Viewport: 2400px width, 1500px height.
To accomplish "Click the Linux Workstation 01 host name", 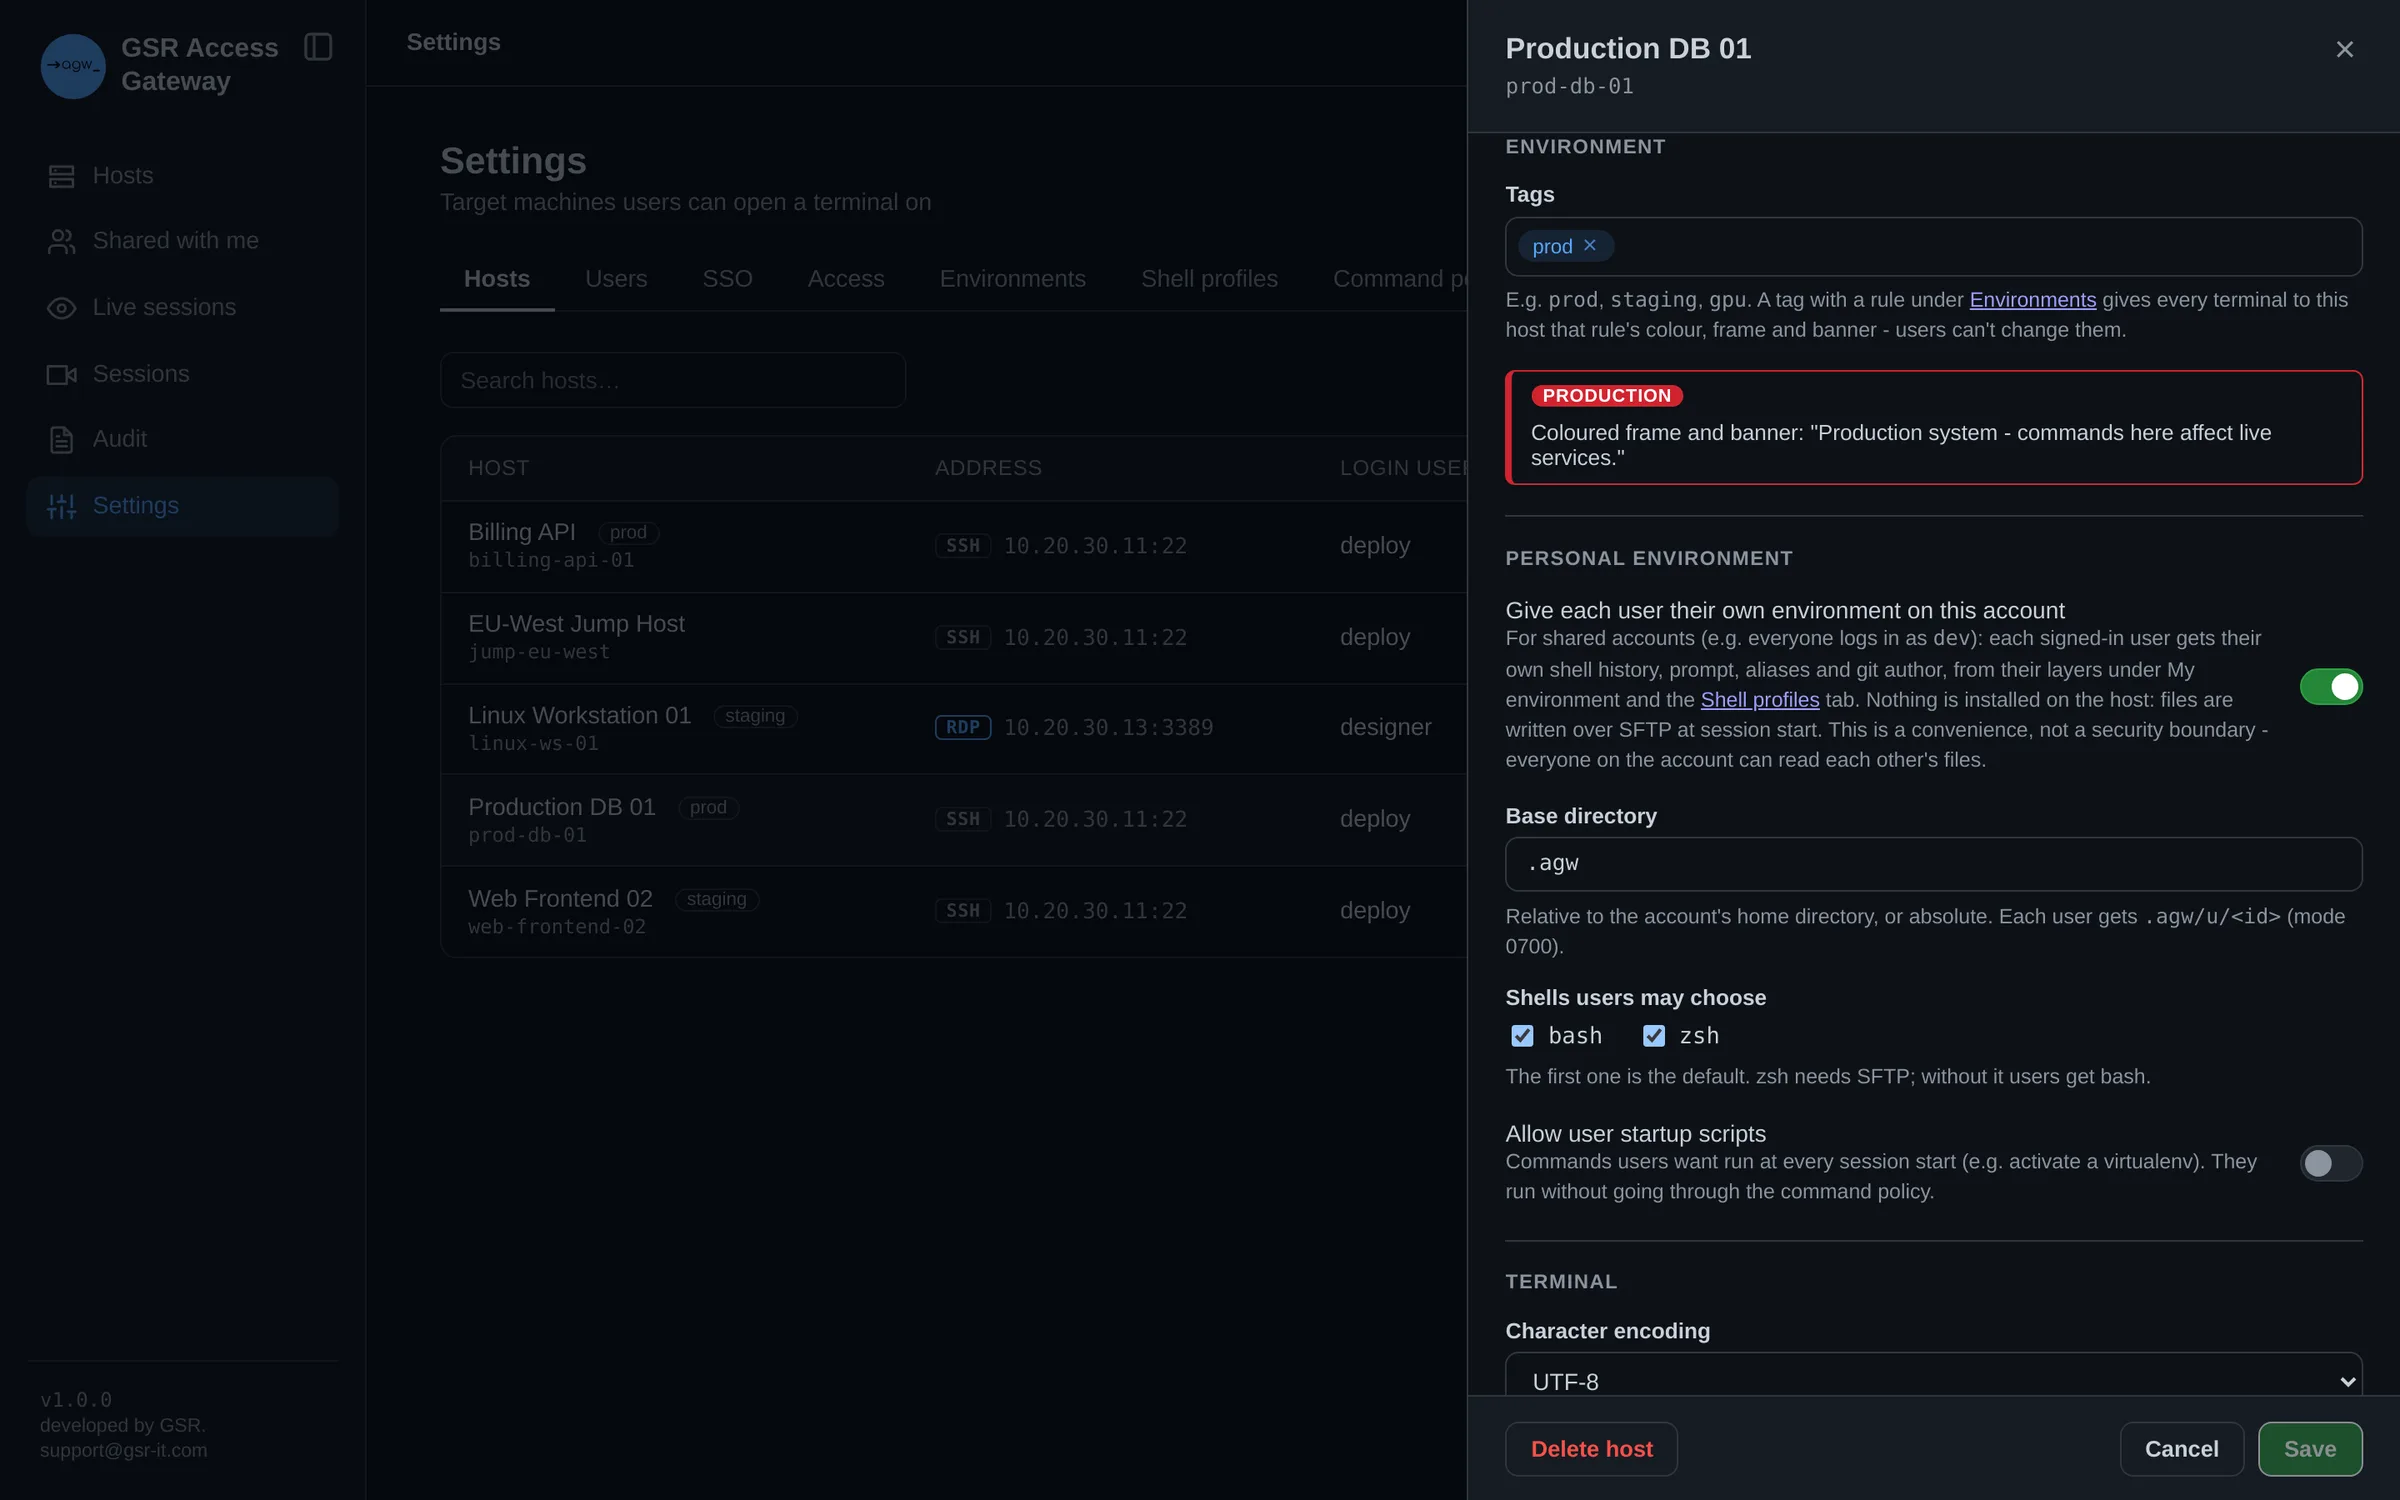I will click(579, 716).
